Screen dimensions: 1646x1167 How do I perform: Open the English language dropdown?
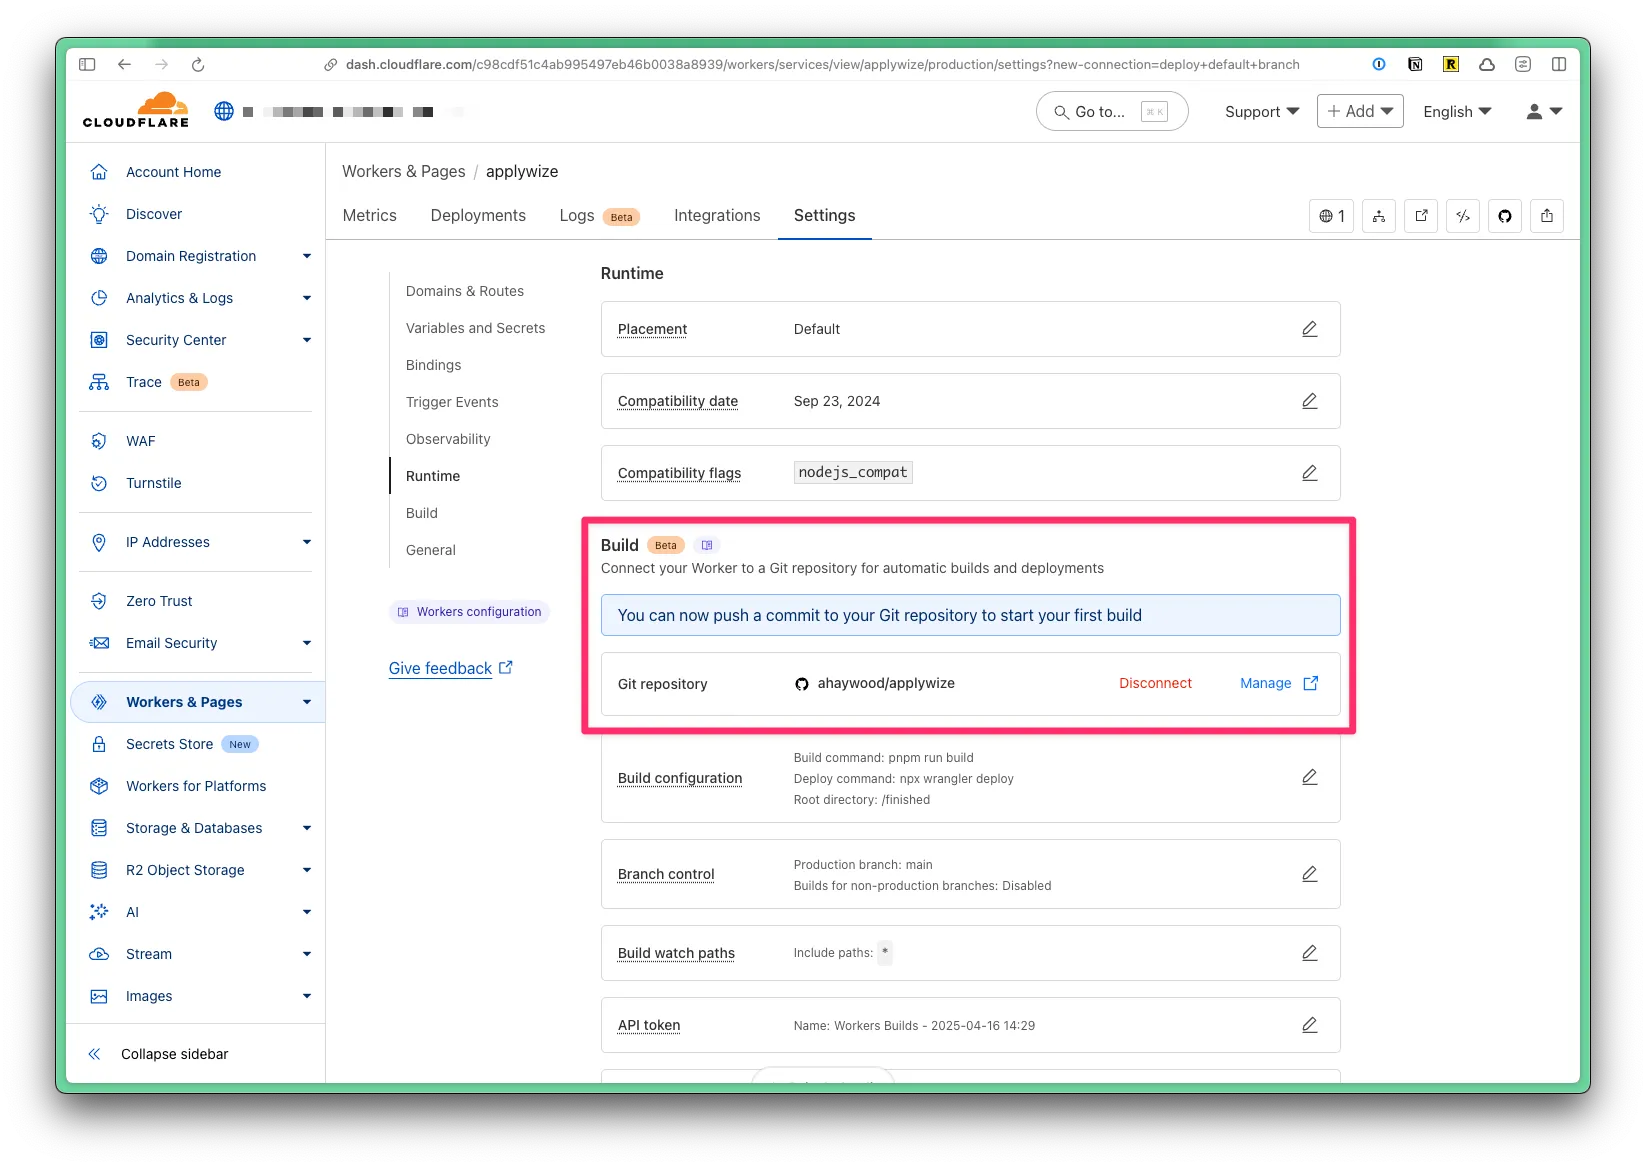tap(1456, 111)
